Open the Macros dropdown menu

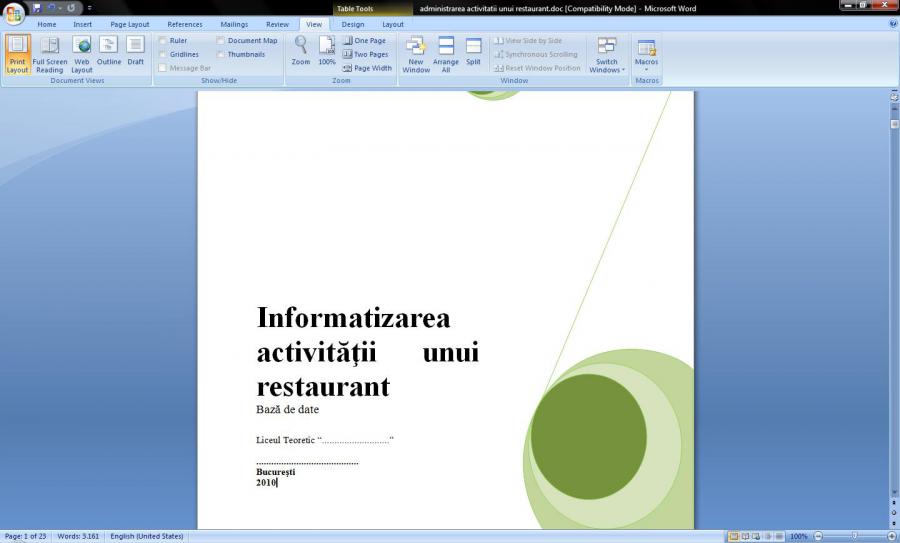point(646,54)
